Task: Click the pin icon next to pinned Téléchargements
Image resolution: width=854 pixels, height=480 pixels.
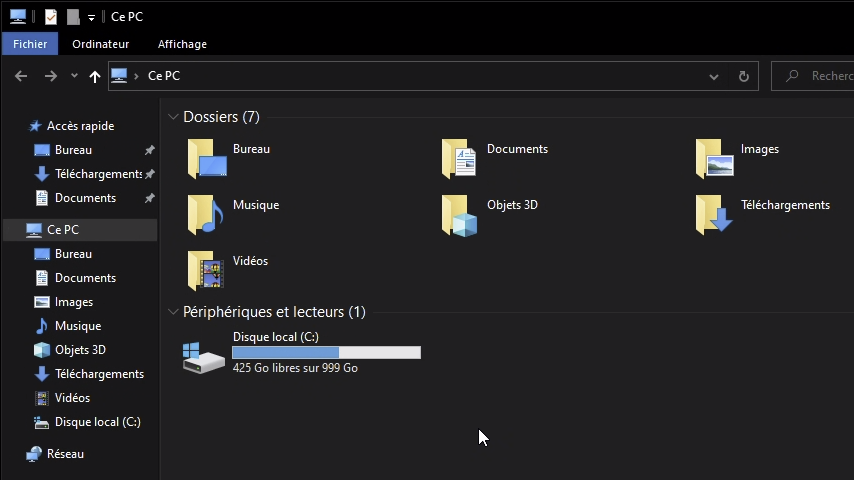Action: tap(150, 174)
